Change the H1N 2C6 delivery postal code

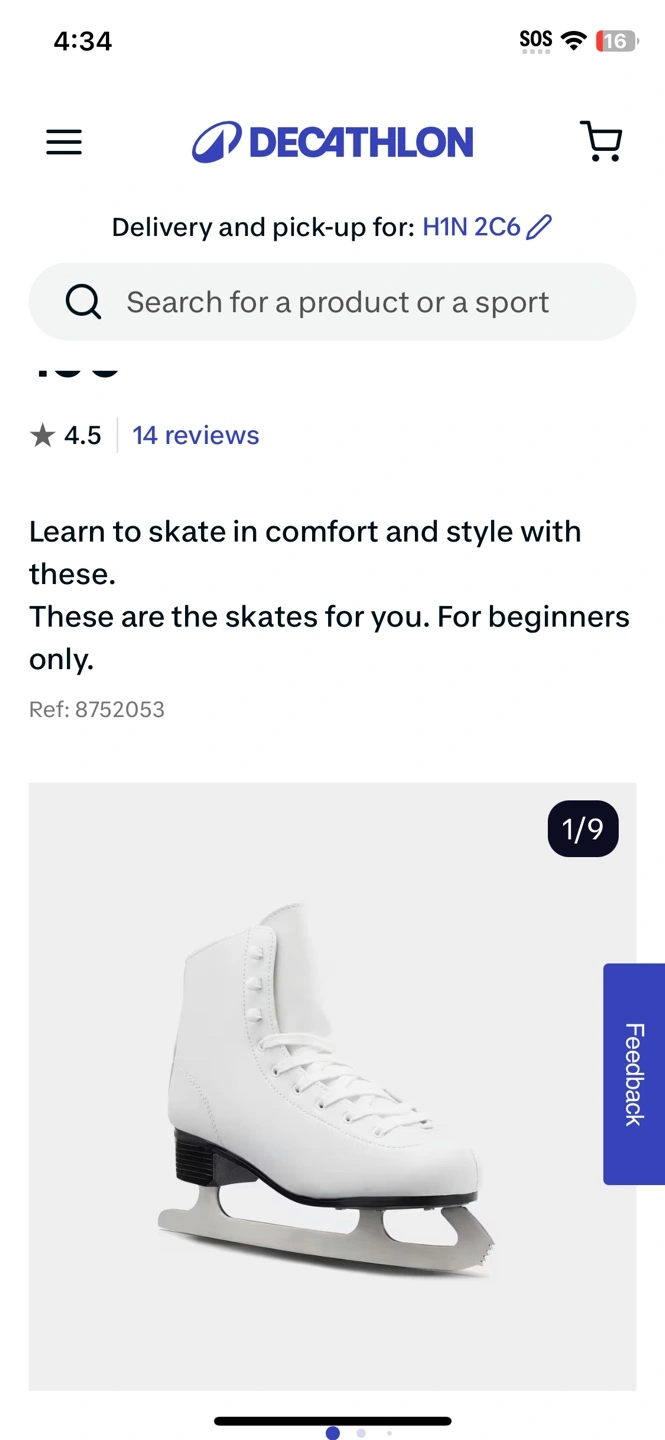[x=471, y=228]
